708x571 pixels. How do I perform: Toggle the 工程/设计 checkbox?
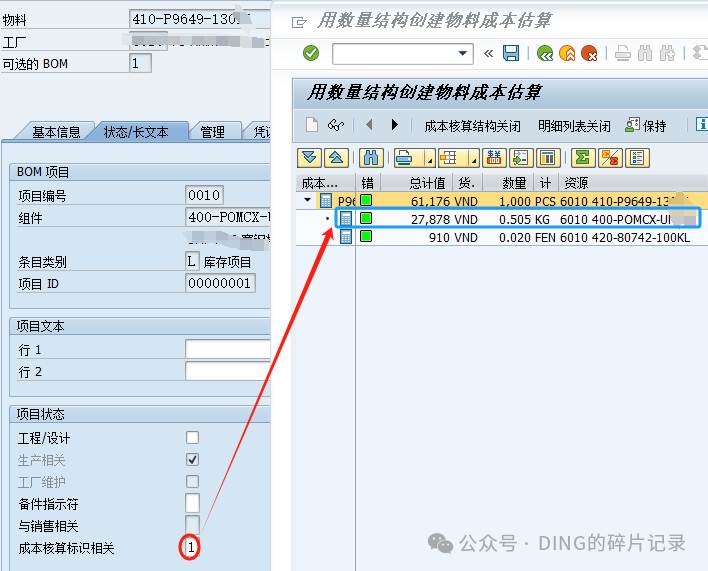click(192, 437)
